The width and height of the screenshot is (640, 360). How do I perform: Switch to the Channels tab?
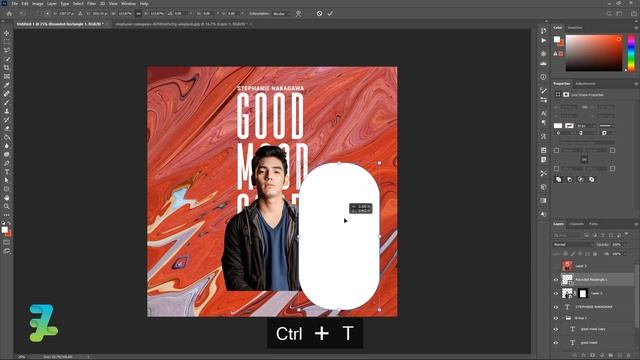[x=576, y=224]
